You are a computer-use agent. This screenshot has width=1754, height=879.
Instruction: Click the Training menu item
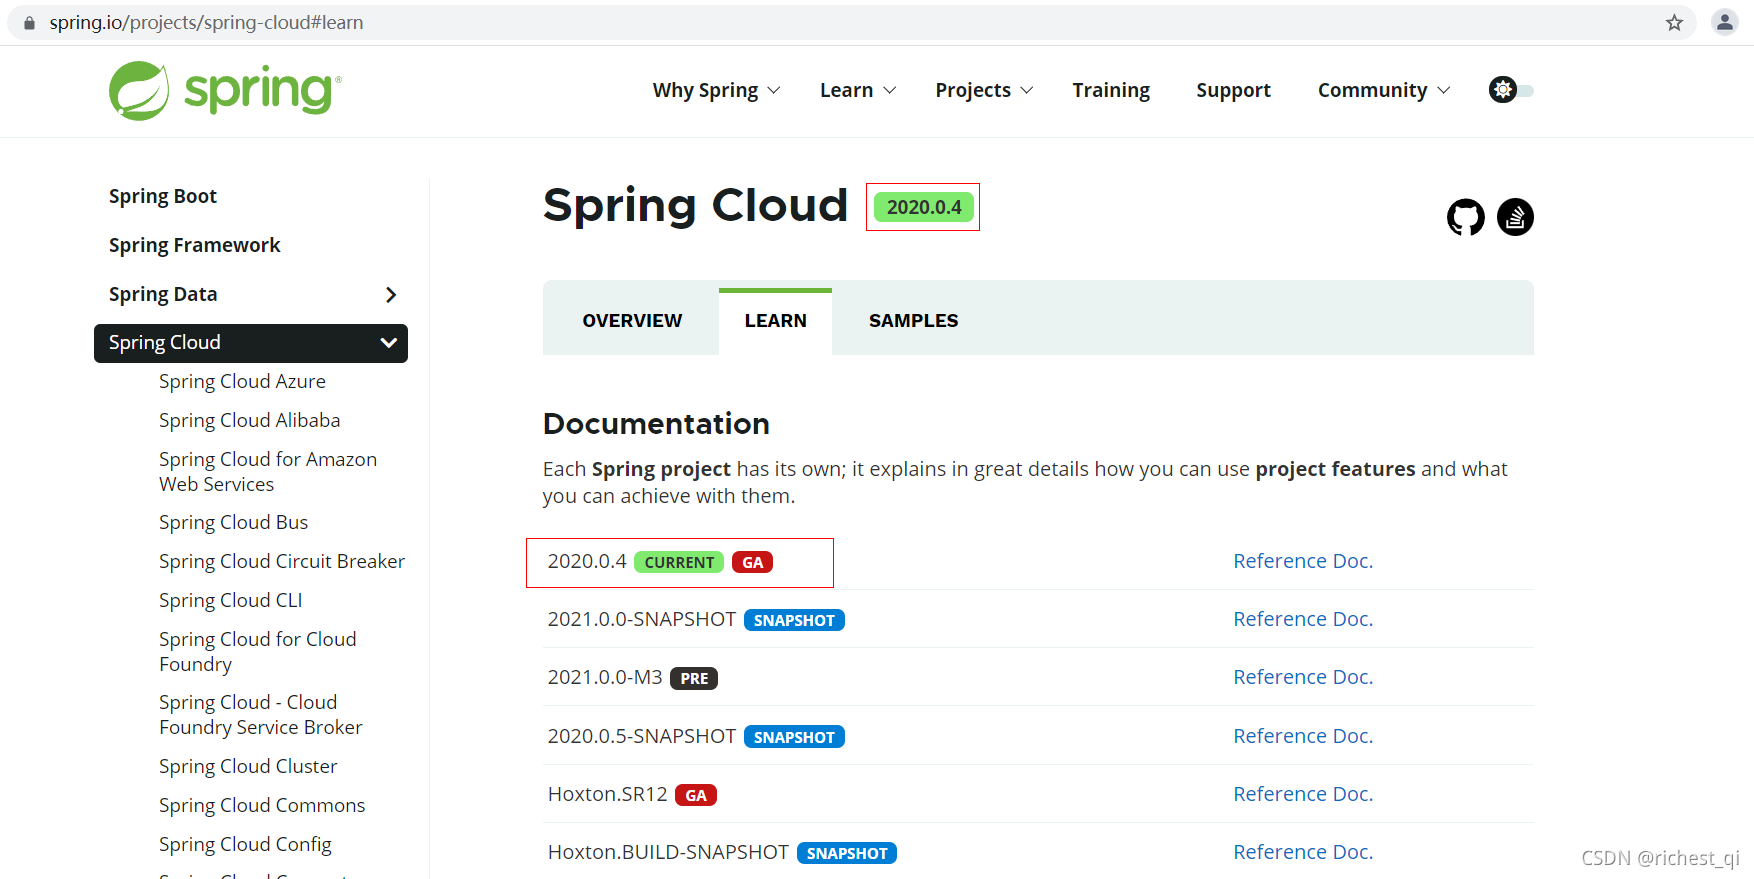pos(1111,90)
